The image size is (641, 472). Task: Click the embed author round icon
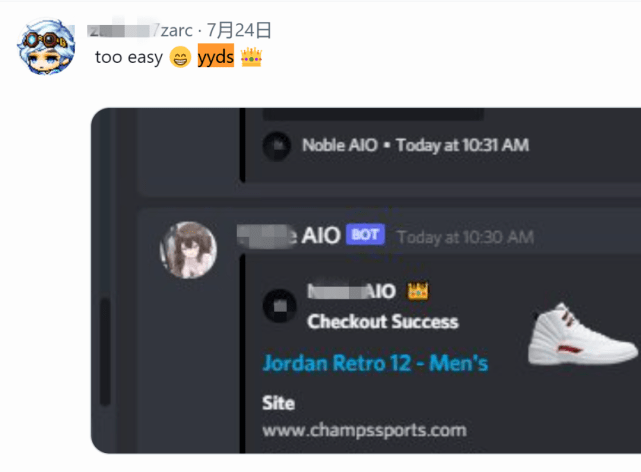280,306
